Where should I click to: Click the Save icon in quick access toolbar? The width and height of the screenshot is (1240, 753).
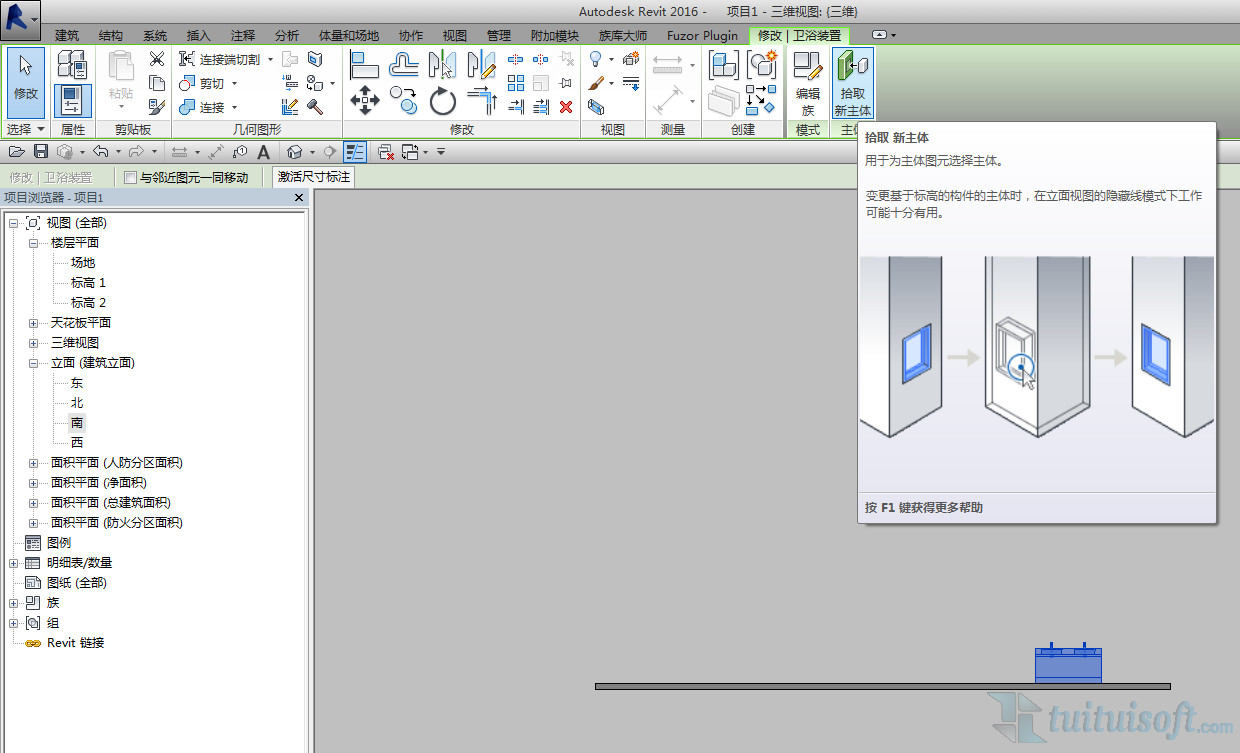coord(41,152)
